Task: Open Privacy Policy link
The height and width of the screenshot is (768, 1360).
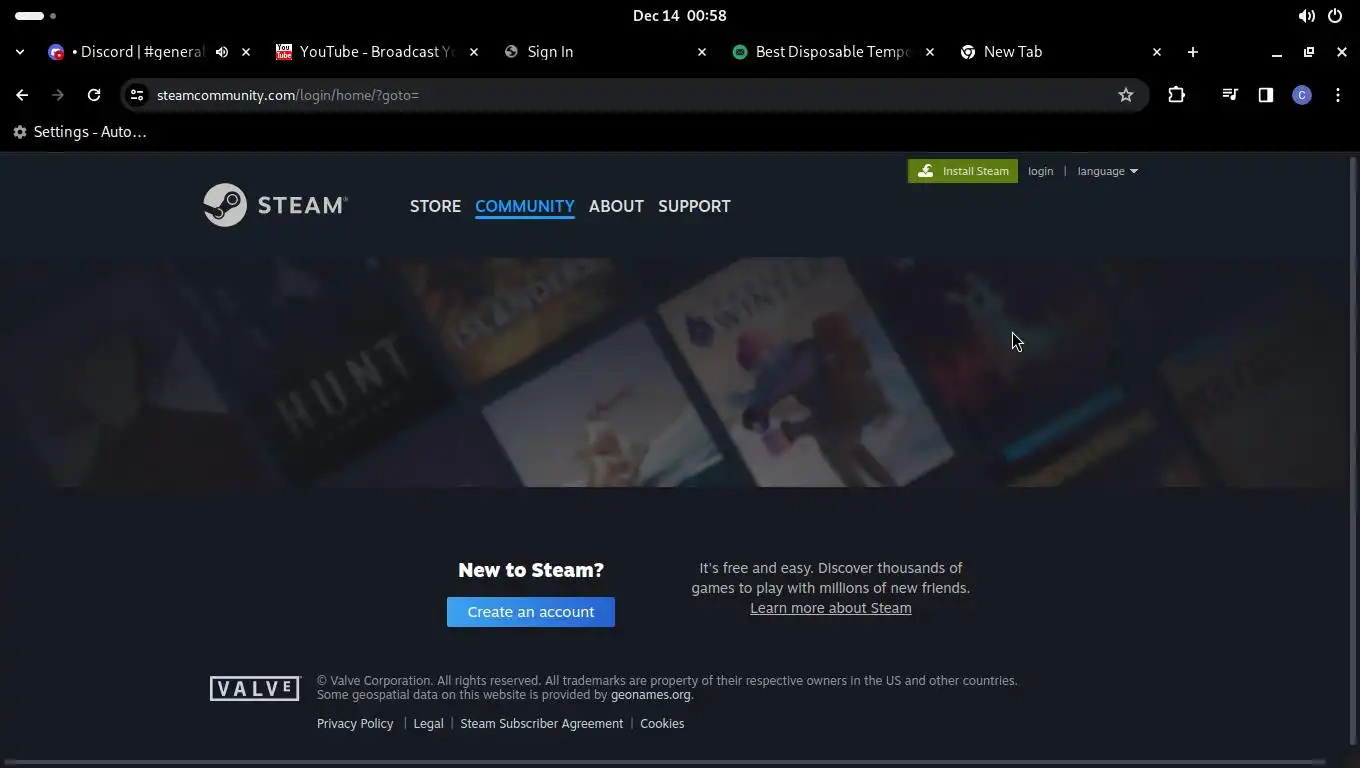Action: tap(355, 724)
